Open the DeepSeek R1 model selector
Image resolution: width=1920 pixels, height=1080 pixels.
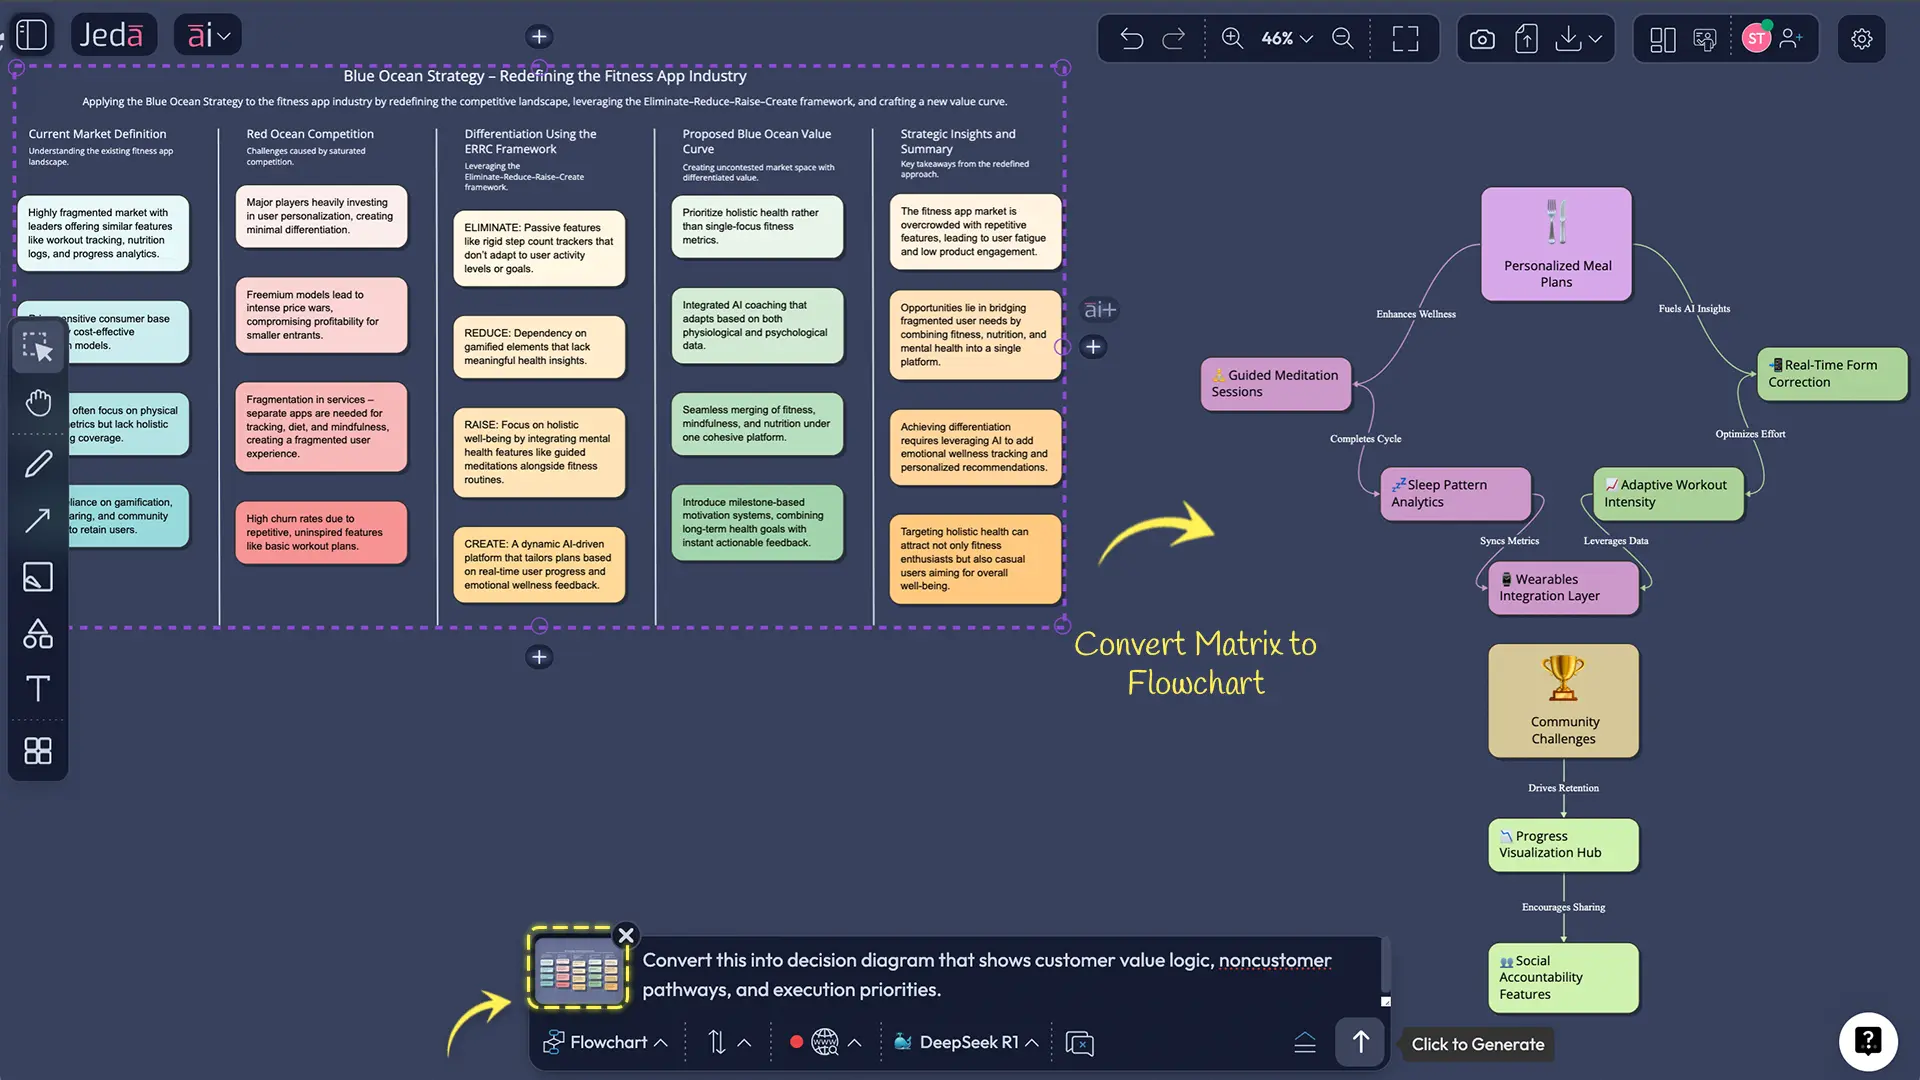pyautogui.click(x=963, y=1042)
